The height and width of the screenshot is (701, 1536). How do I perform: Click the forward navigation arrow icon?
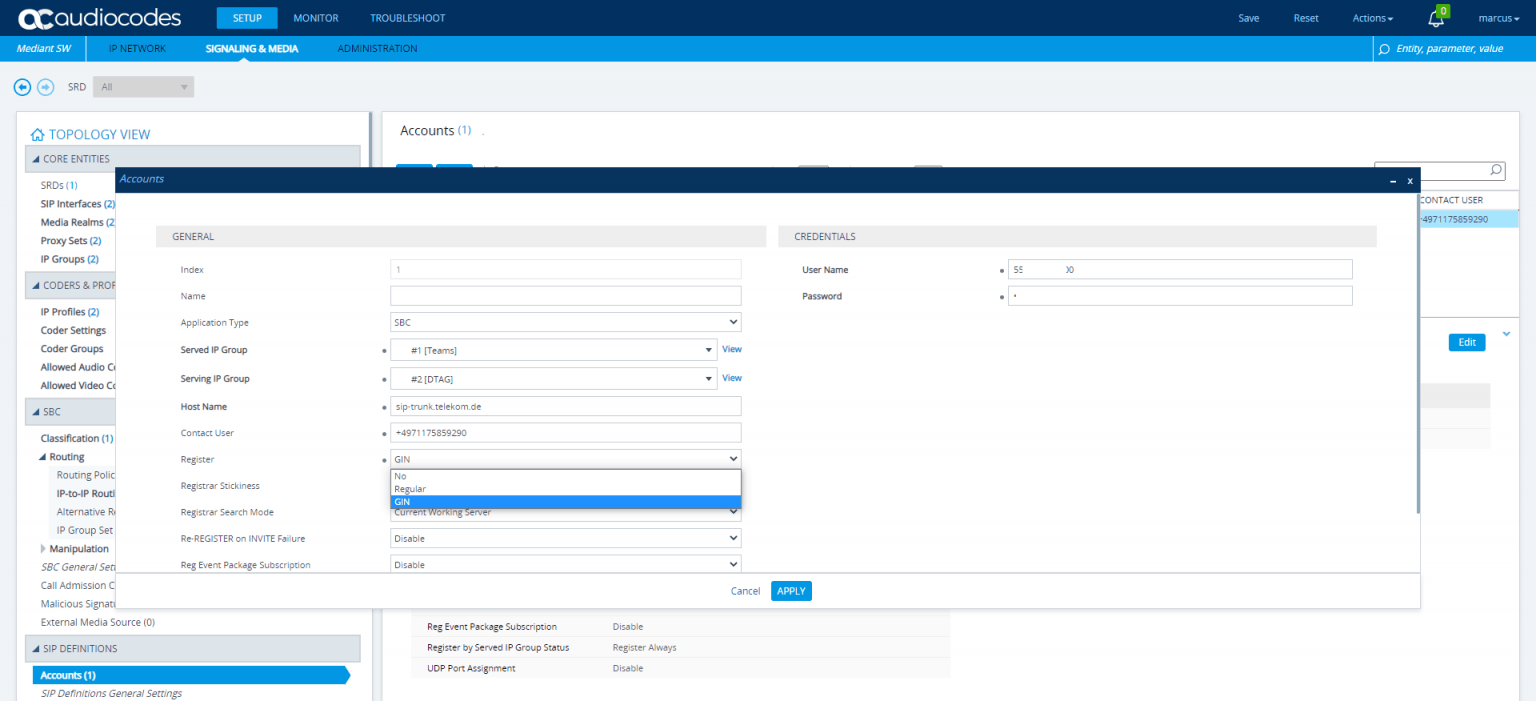pyautogui.click(x=45, y=87)
